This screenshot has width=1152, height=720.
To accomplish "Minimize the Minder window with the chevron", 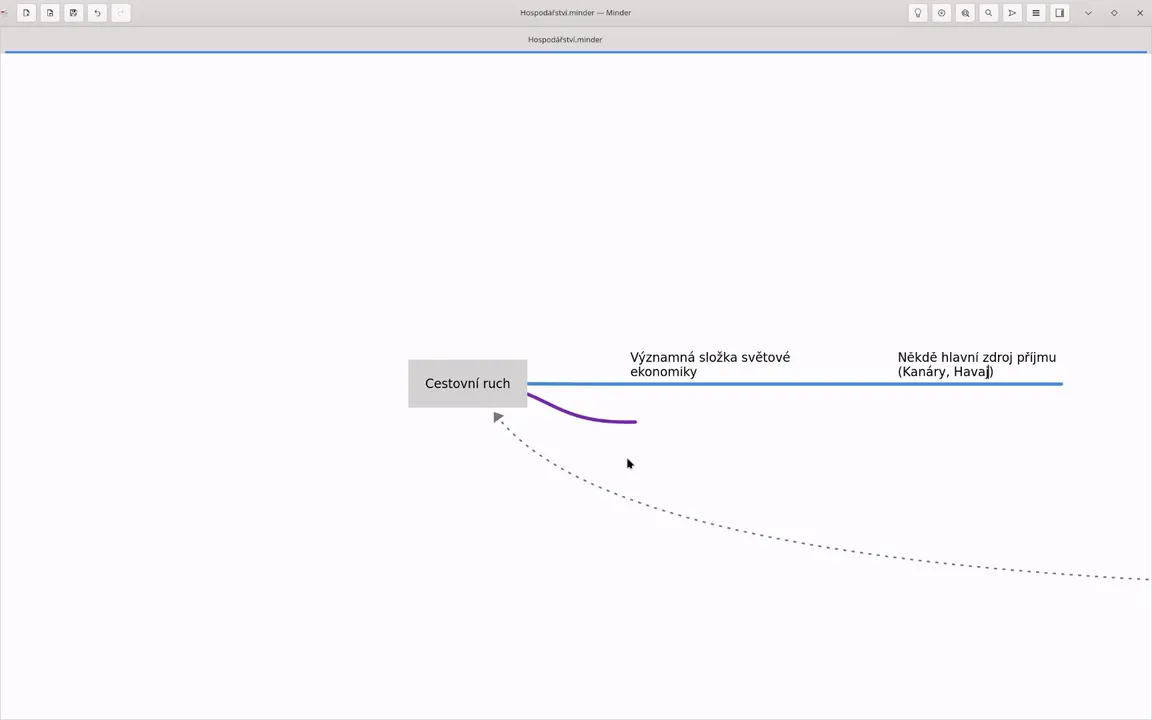I will 1088,12.
